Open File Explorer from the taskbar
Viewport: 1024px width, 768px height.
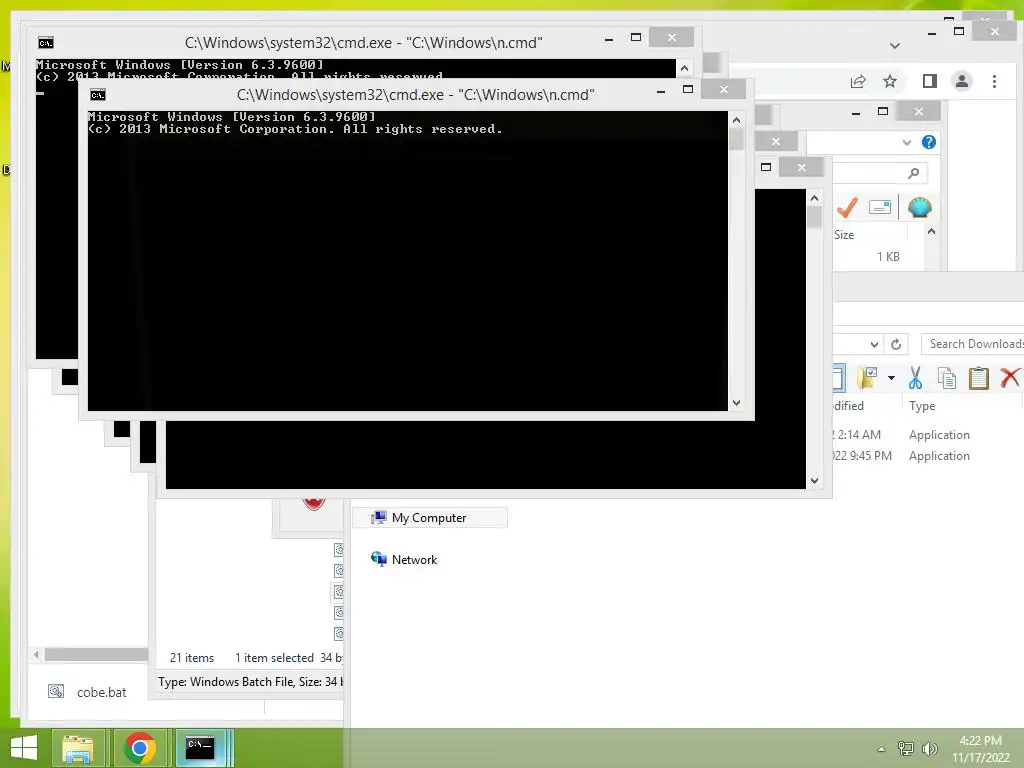[78, 748]
